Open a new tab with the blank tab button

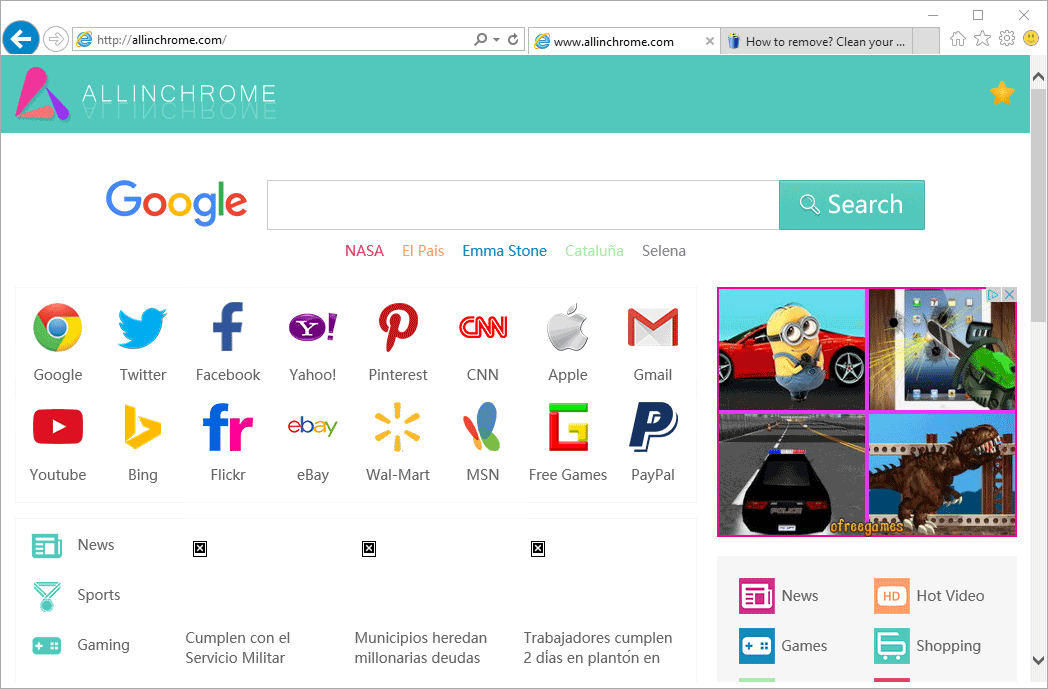click(x=926, y=41)
